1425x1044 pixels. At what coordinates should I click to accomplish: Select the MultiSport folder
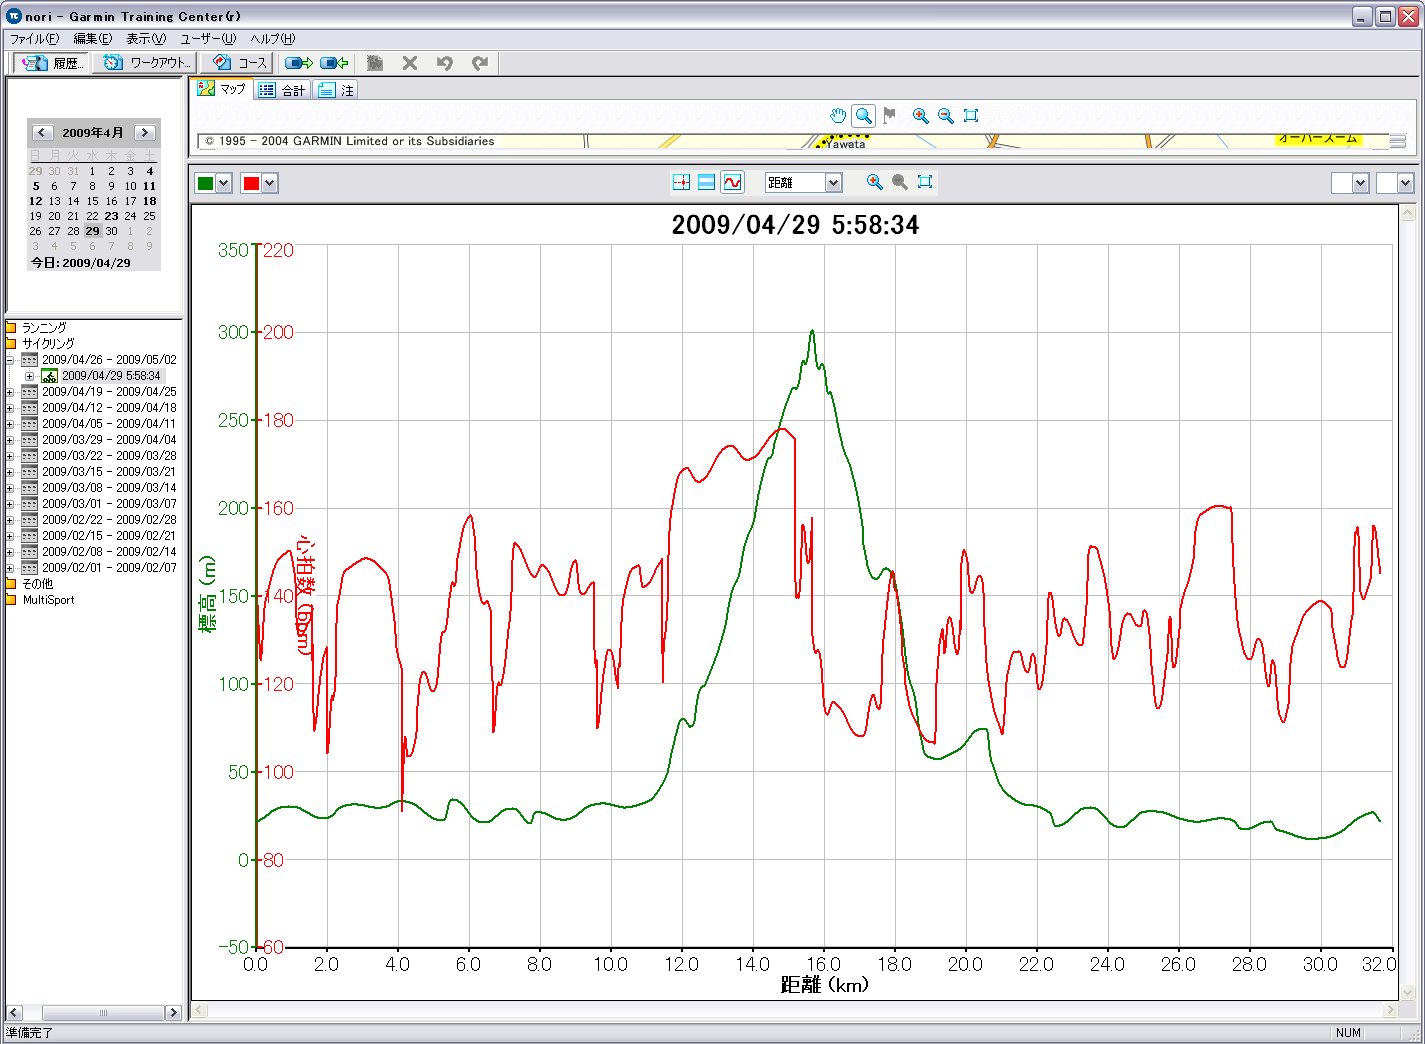(48, 600)
